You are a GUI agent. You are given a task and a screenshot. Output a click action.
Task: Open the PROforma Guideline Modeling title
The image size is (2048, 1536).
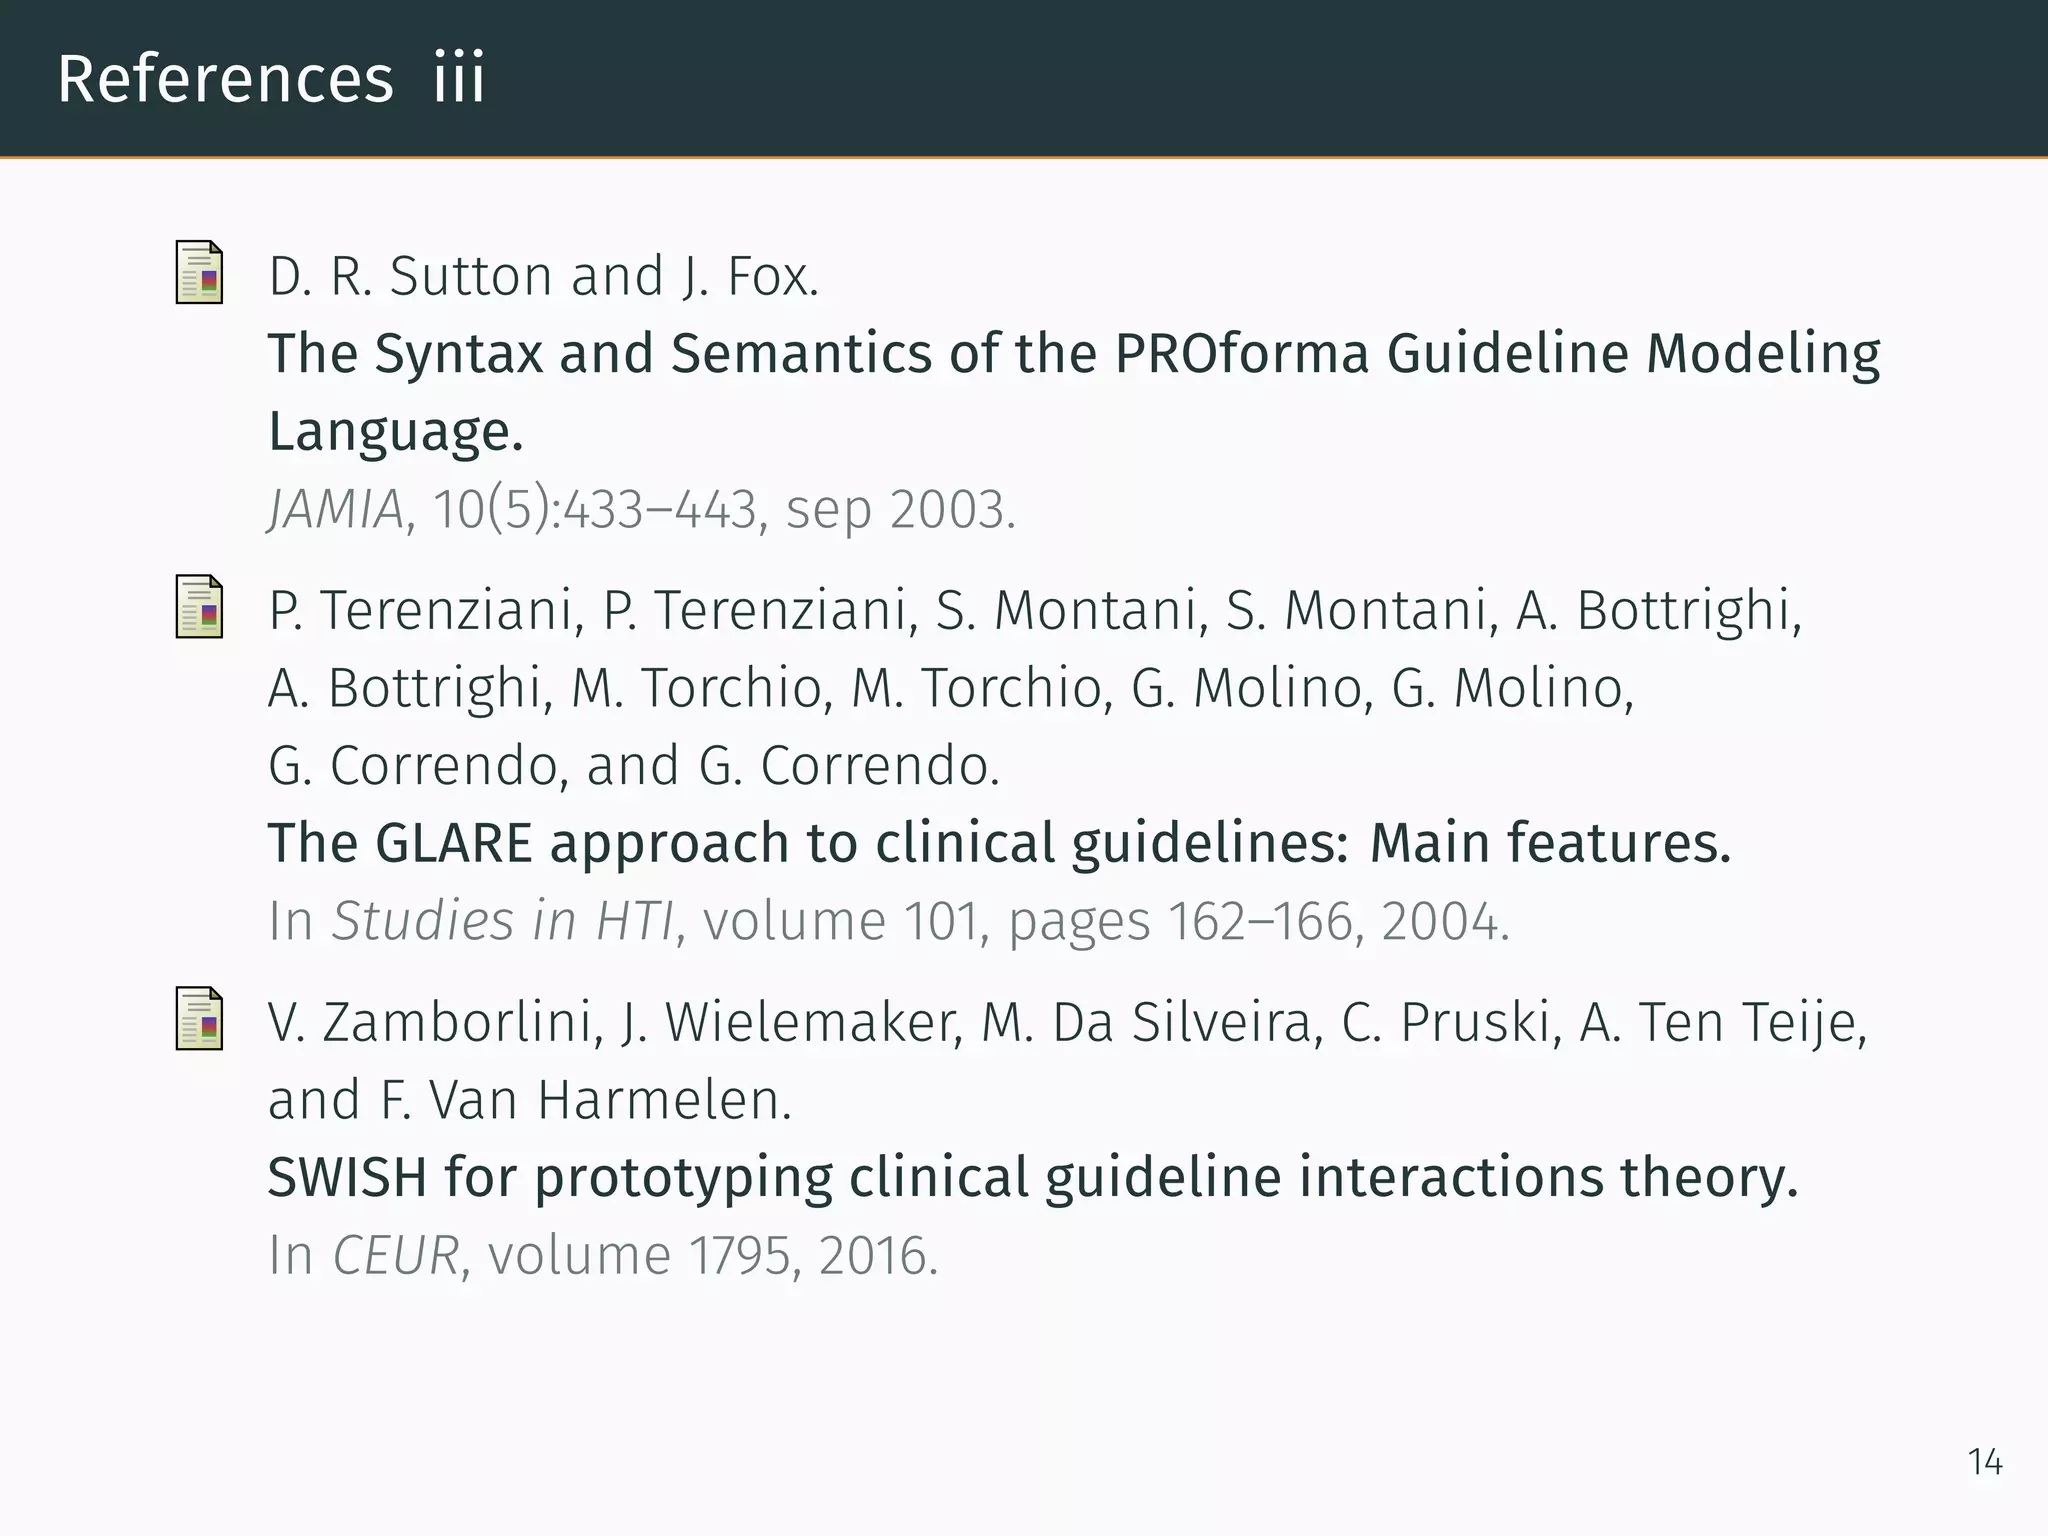click(1073, 354)
